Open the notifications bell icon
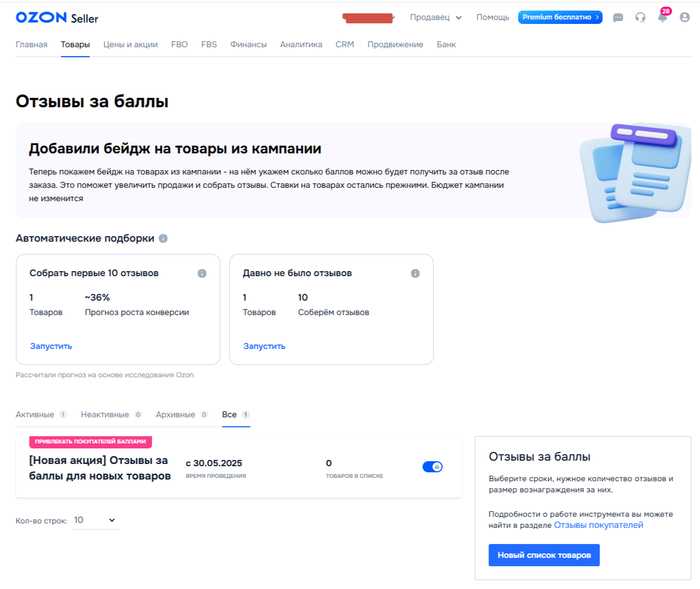 point(662,17)
